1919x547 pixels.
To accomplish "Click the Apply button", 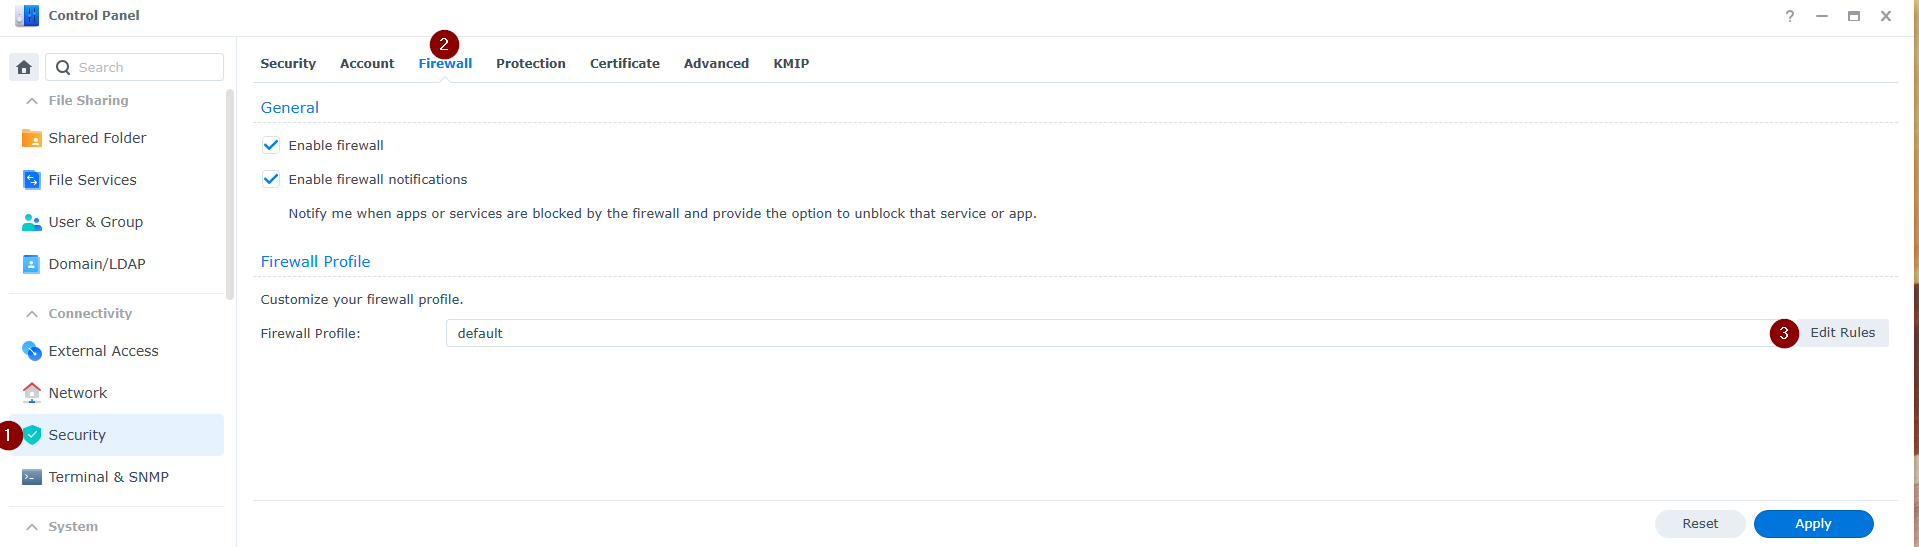I will 1812,524.
